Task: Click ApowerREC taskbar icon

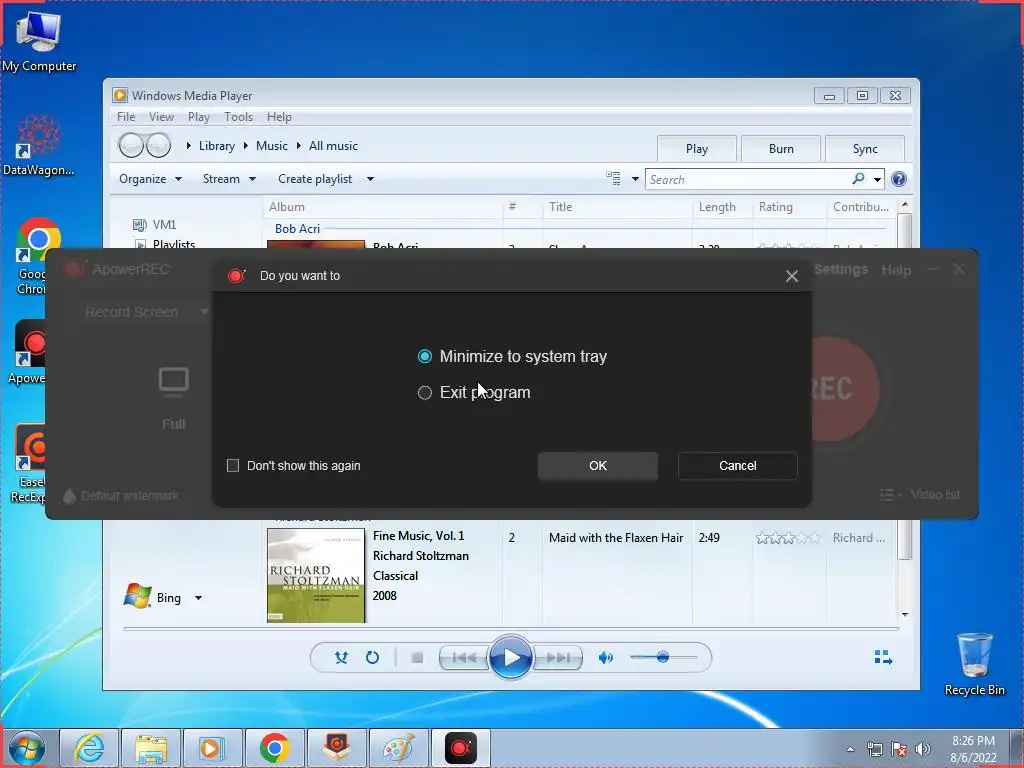Action: [460, 748]
